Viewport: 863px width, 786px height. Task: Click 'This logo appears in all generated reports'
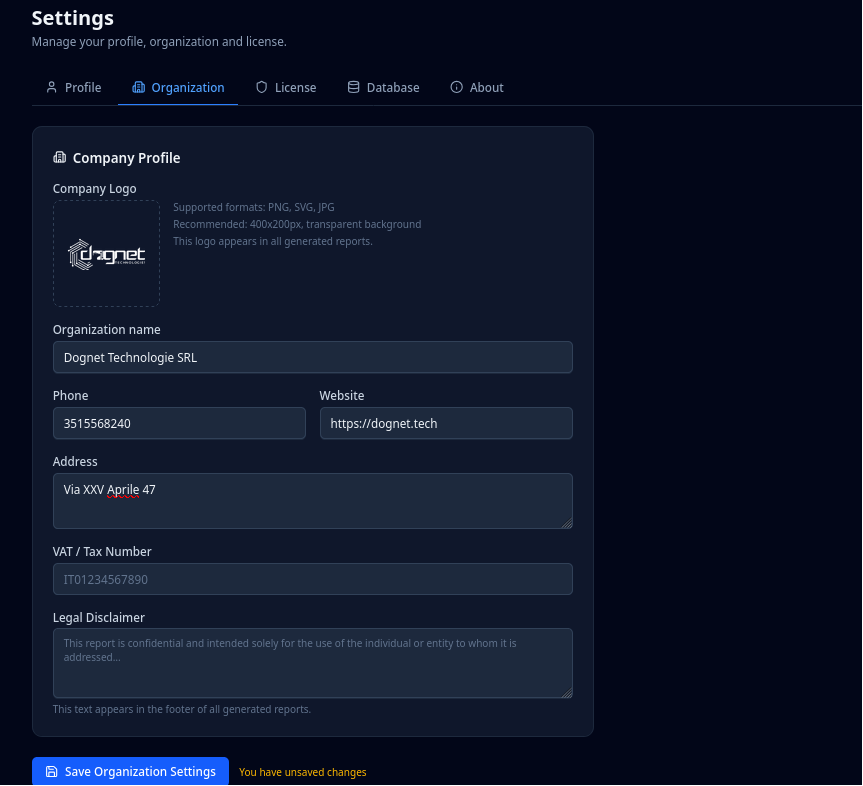[273, 241]
